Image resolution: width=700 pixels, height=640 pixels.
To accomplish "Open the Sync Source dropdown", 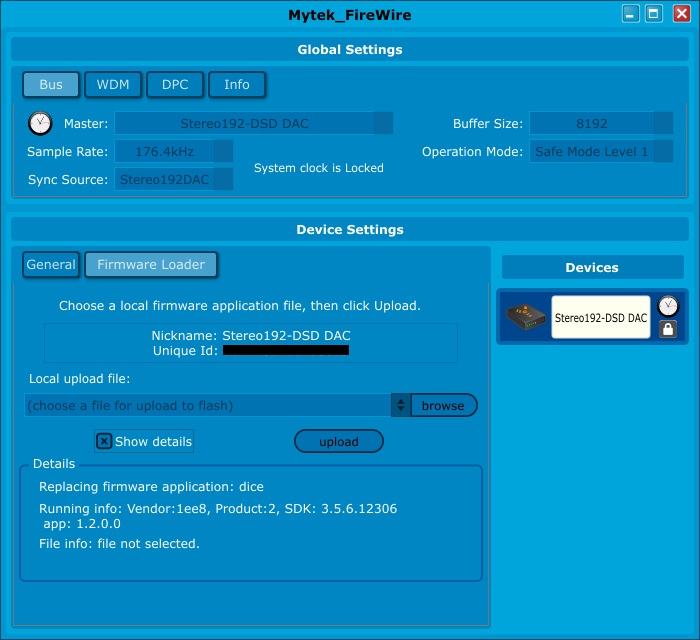I will coord(223,180).
